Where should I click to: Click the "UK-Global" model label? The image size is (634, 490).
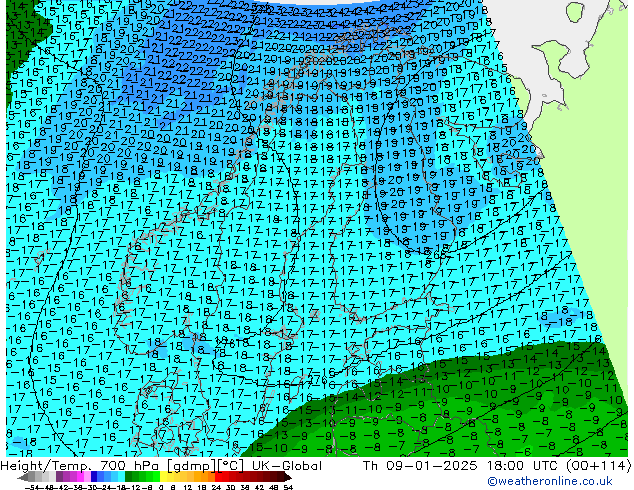(x=287, y=466)
